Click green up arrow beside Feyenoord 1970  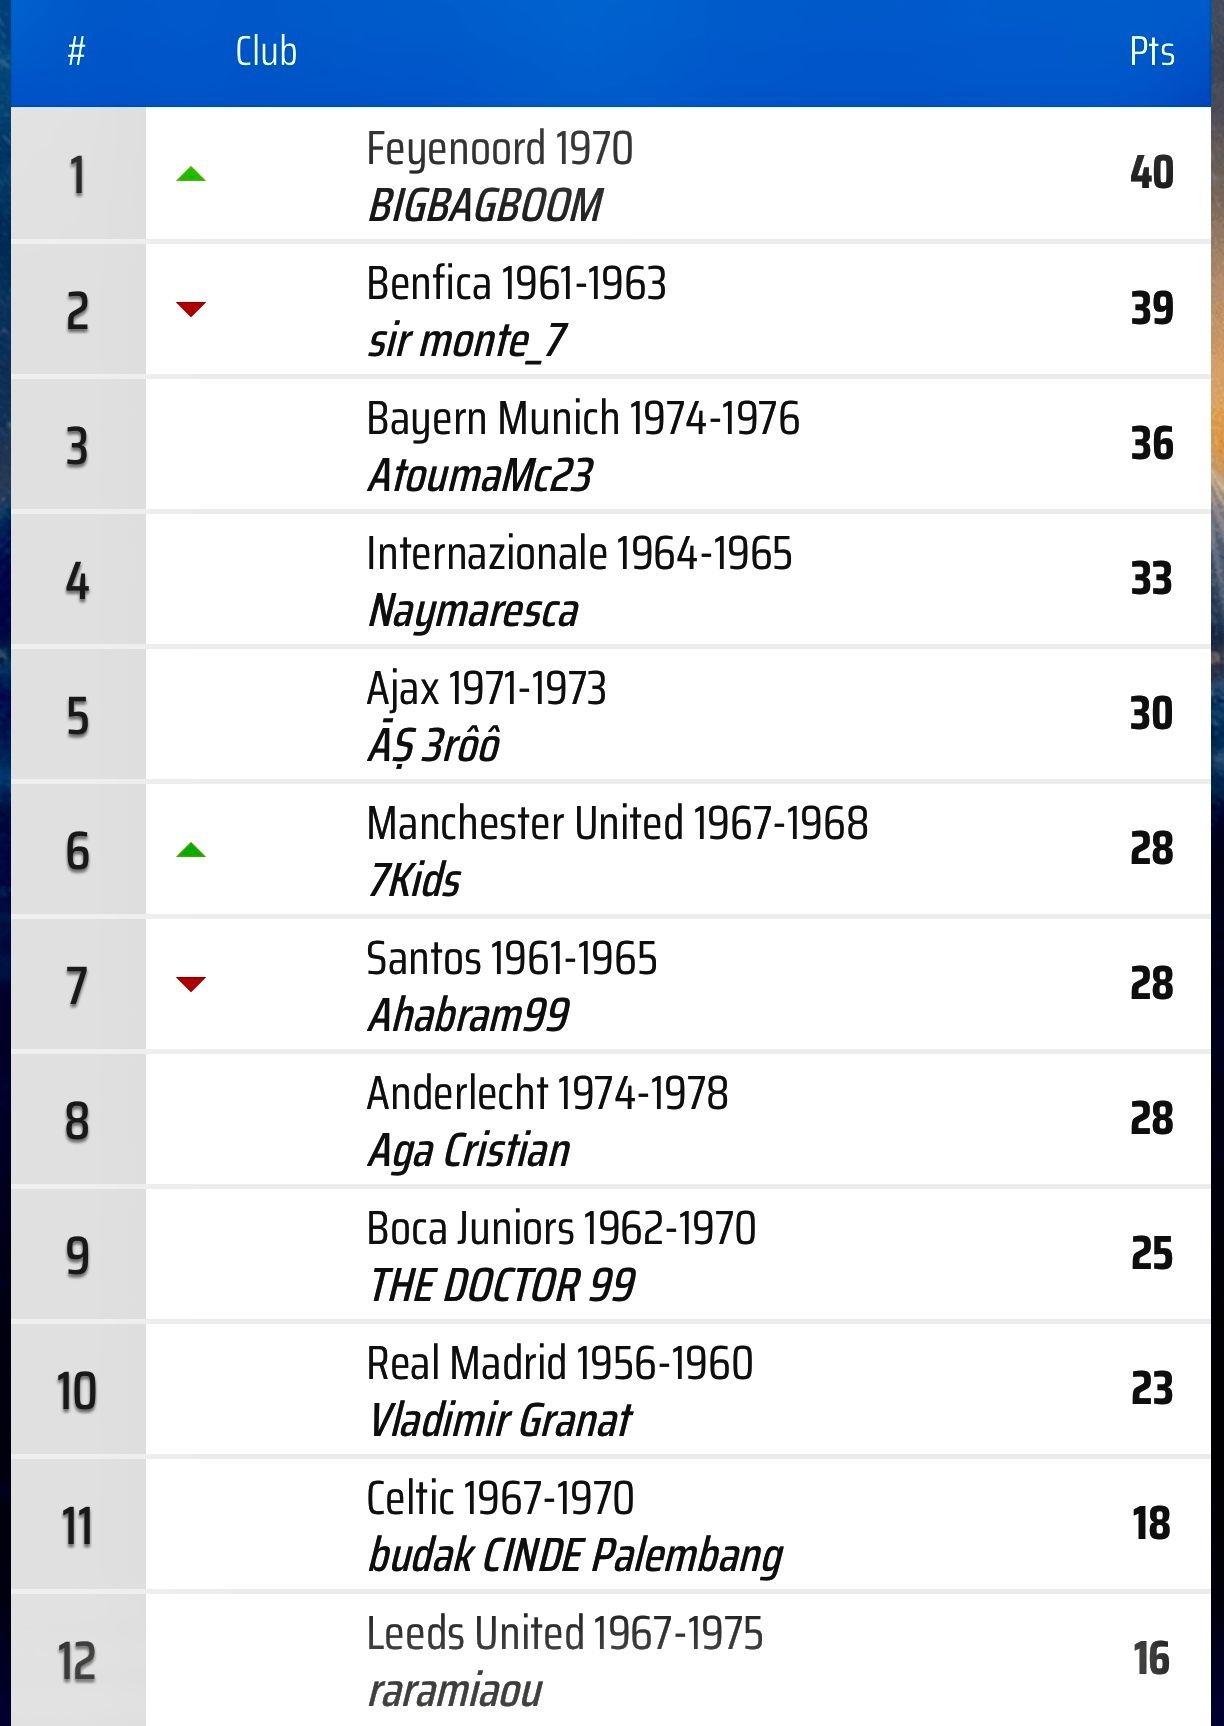tap(190, 175)
